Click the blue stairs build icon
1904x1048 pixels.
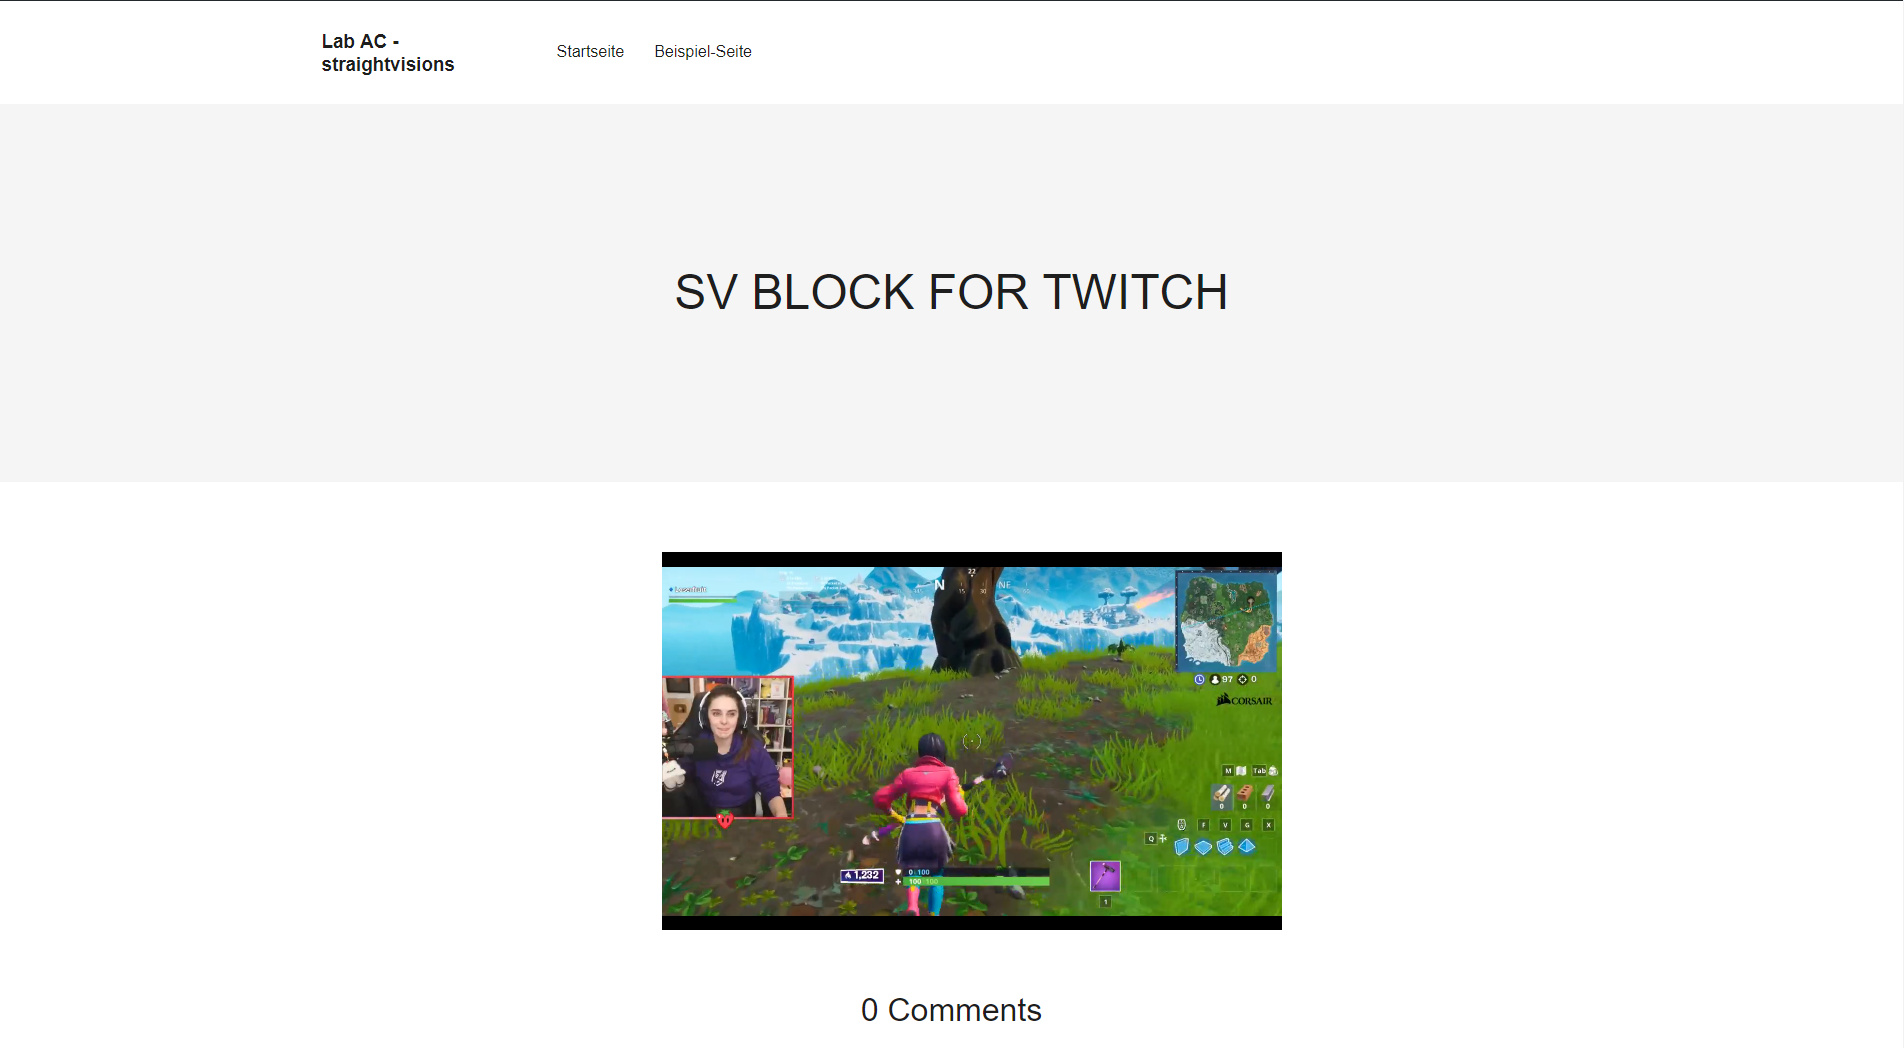click(1225, 847)
